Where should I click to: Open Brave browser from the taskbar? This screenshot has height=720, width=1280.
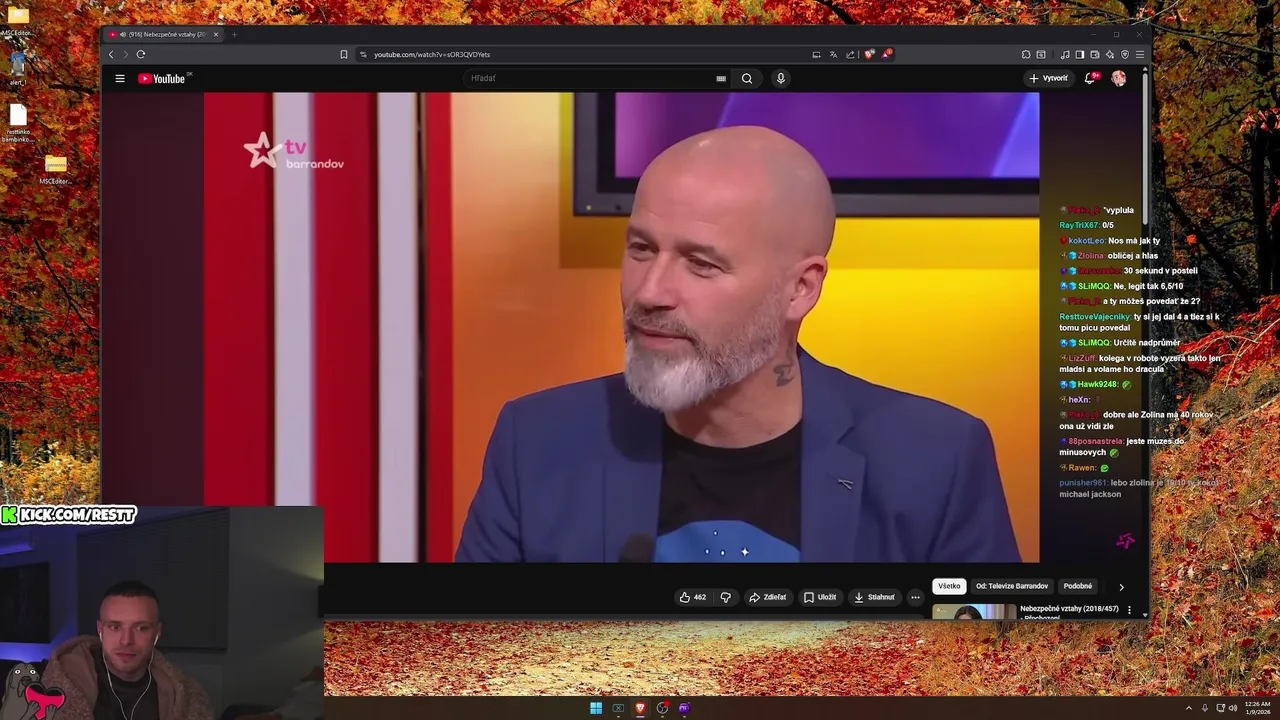[x=640, y=708]
